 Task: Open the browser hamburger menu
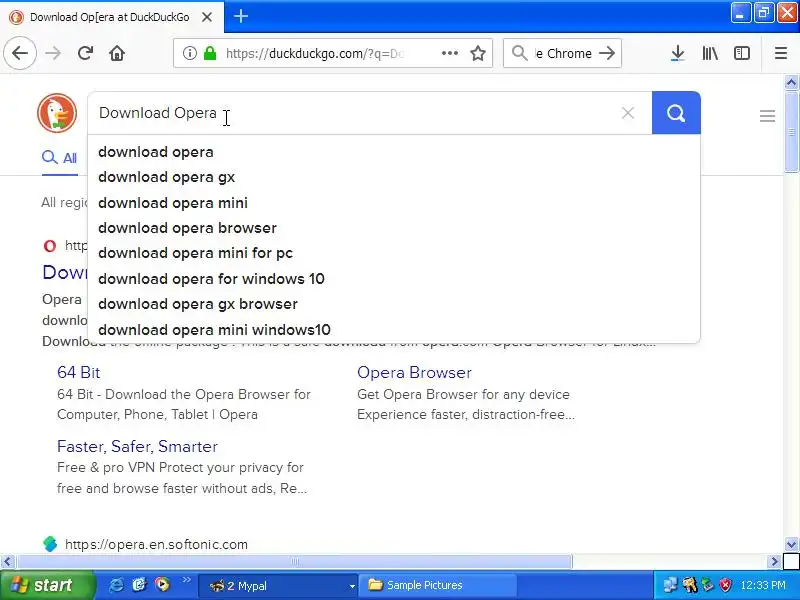(781, 53)
